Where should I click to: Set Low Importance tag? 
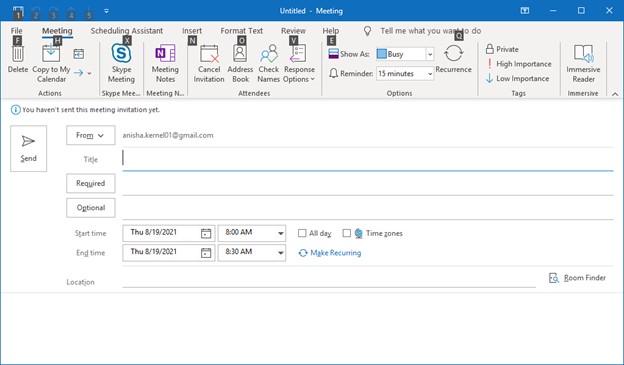517,79
